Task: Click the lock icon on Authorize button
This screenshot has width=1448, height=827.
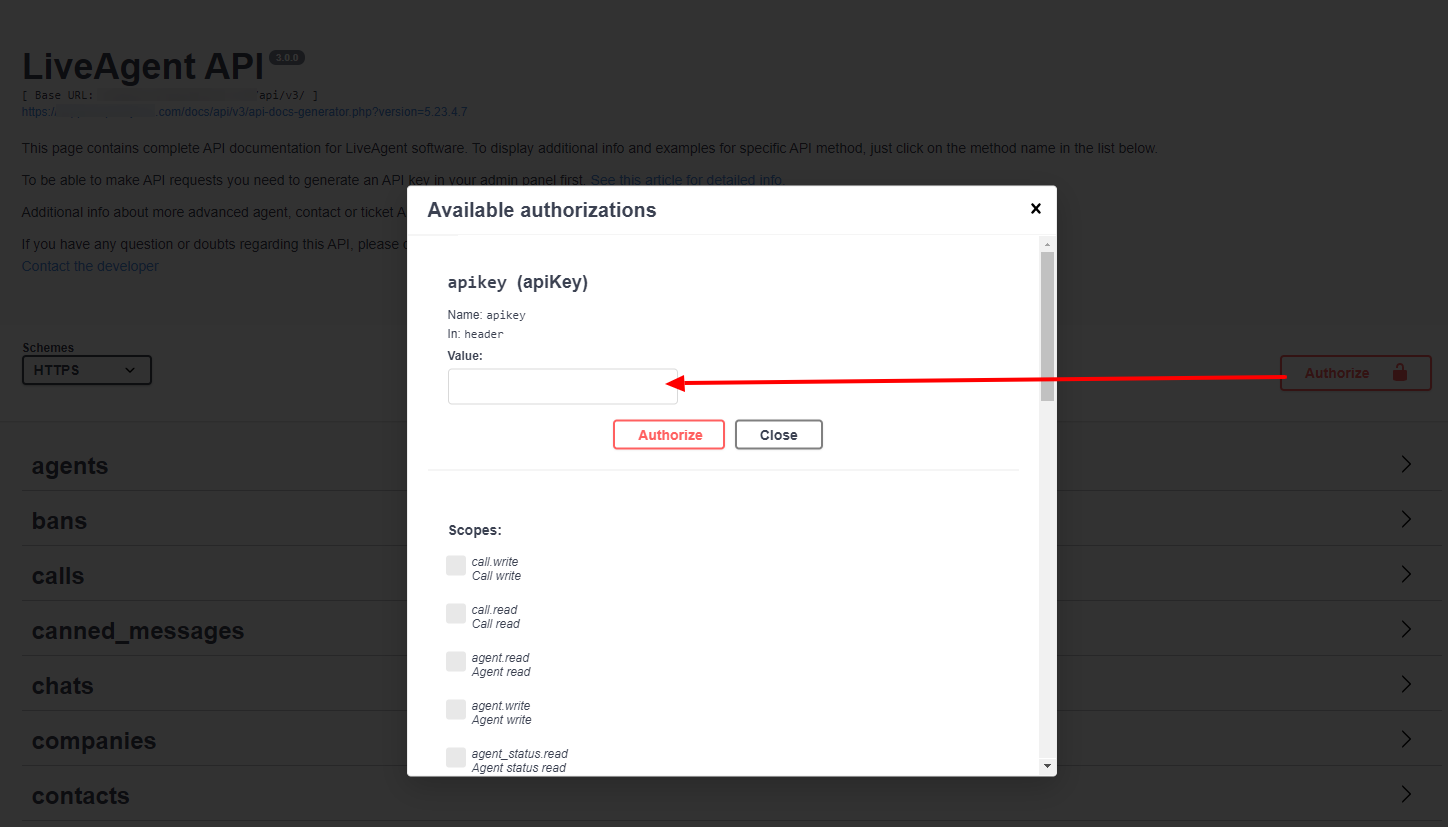Action: pos(1399,373)
